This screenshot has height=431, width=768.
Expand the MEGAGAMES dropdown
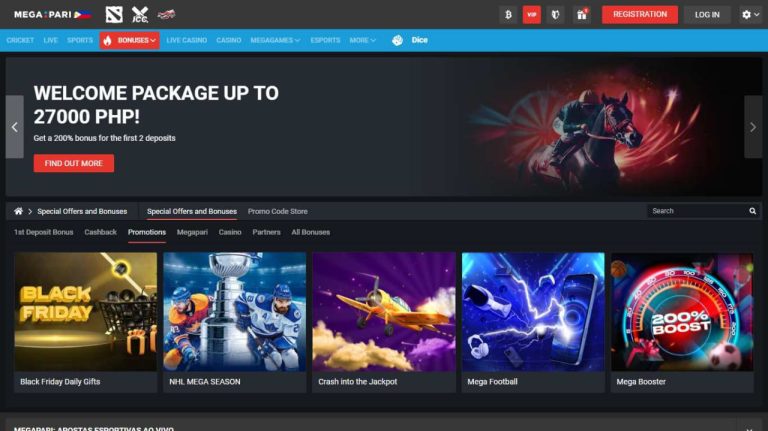[x=275, y=40]
